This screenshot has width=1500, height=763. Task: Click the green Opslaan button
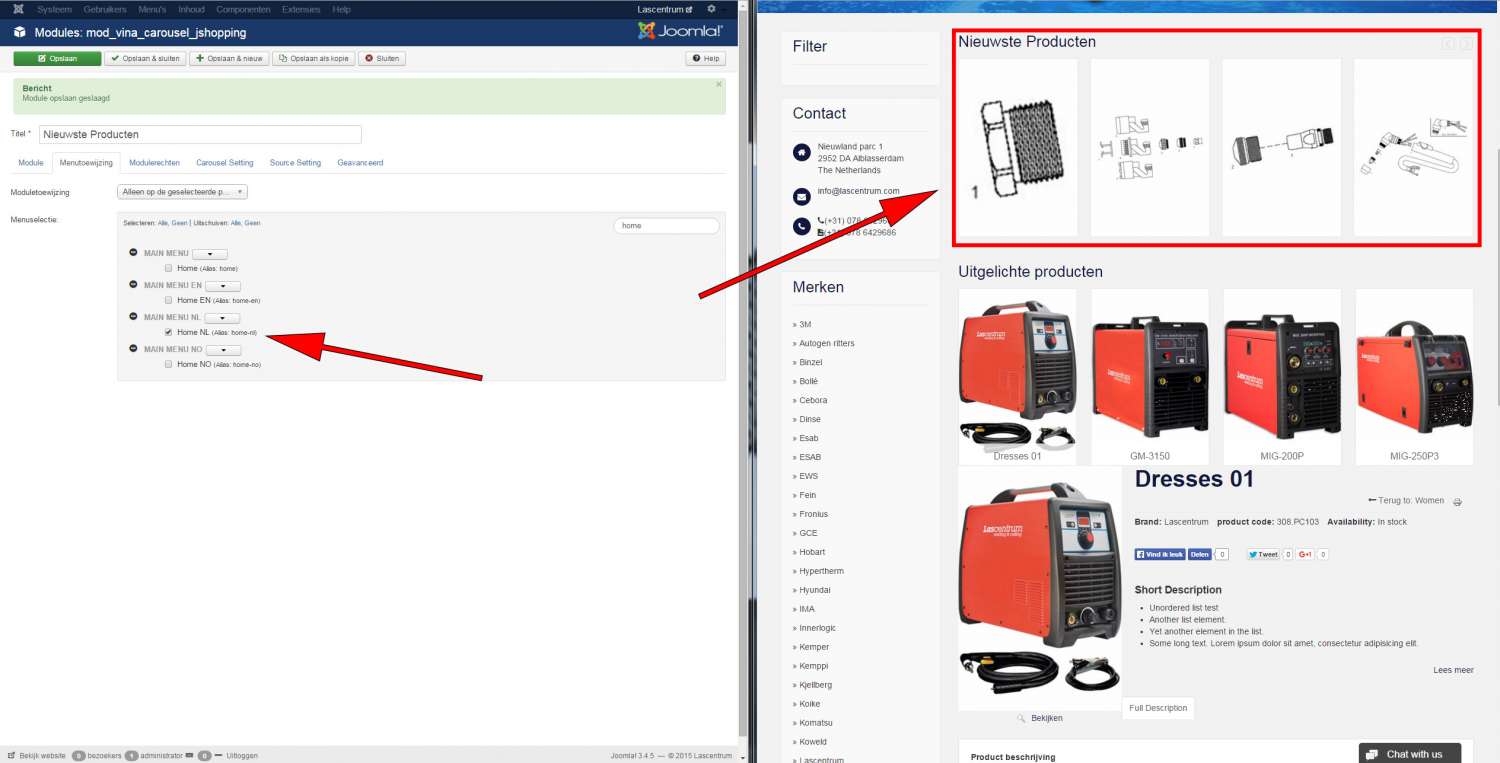pyautogui.click(x=57, y=59)
